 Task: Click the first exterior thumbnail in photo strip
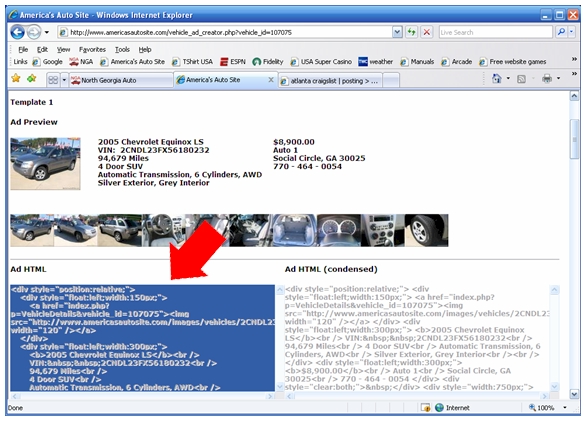click(x=32, y=230)
